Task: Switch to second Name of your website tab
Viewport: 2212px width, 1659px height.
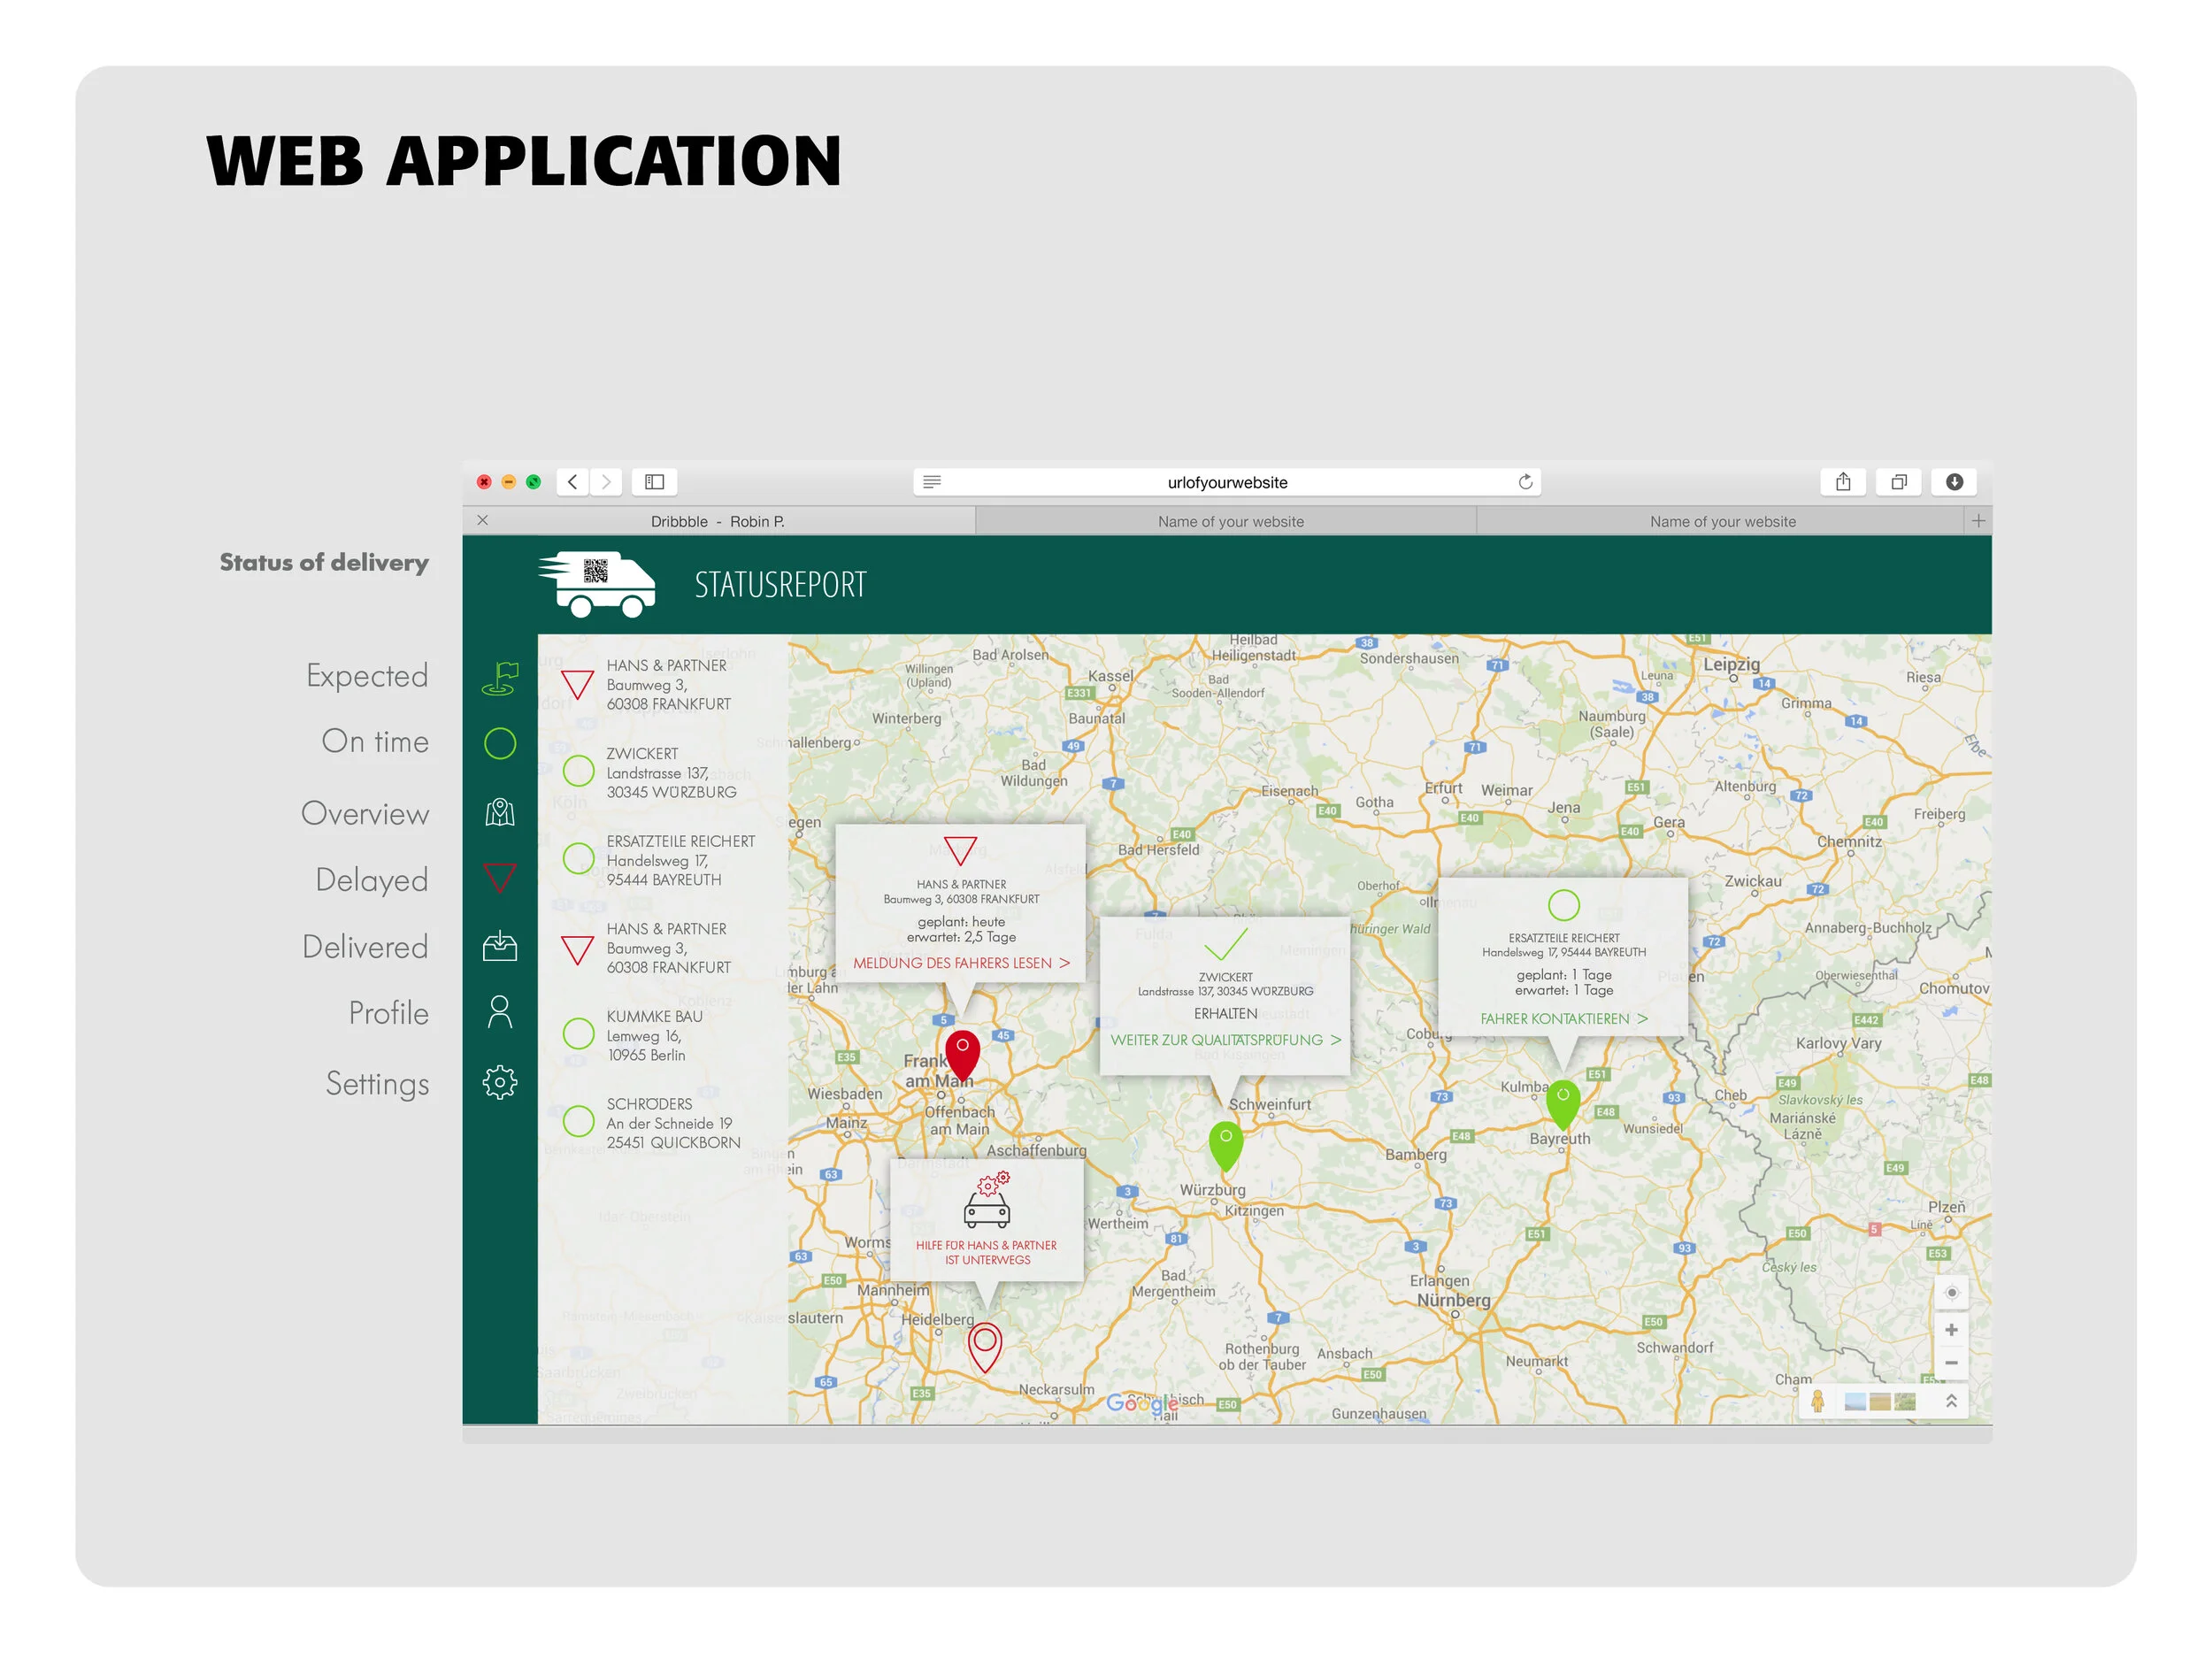Action: (x=1722, y=521)
